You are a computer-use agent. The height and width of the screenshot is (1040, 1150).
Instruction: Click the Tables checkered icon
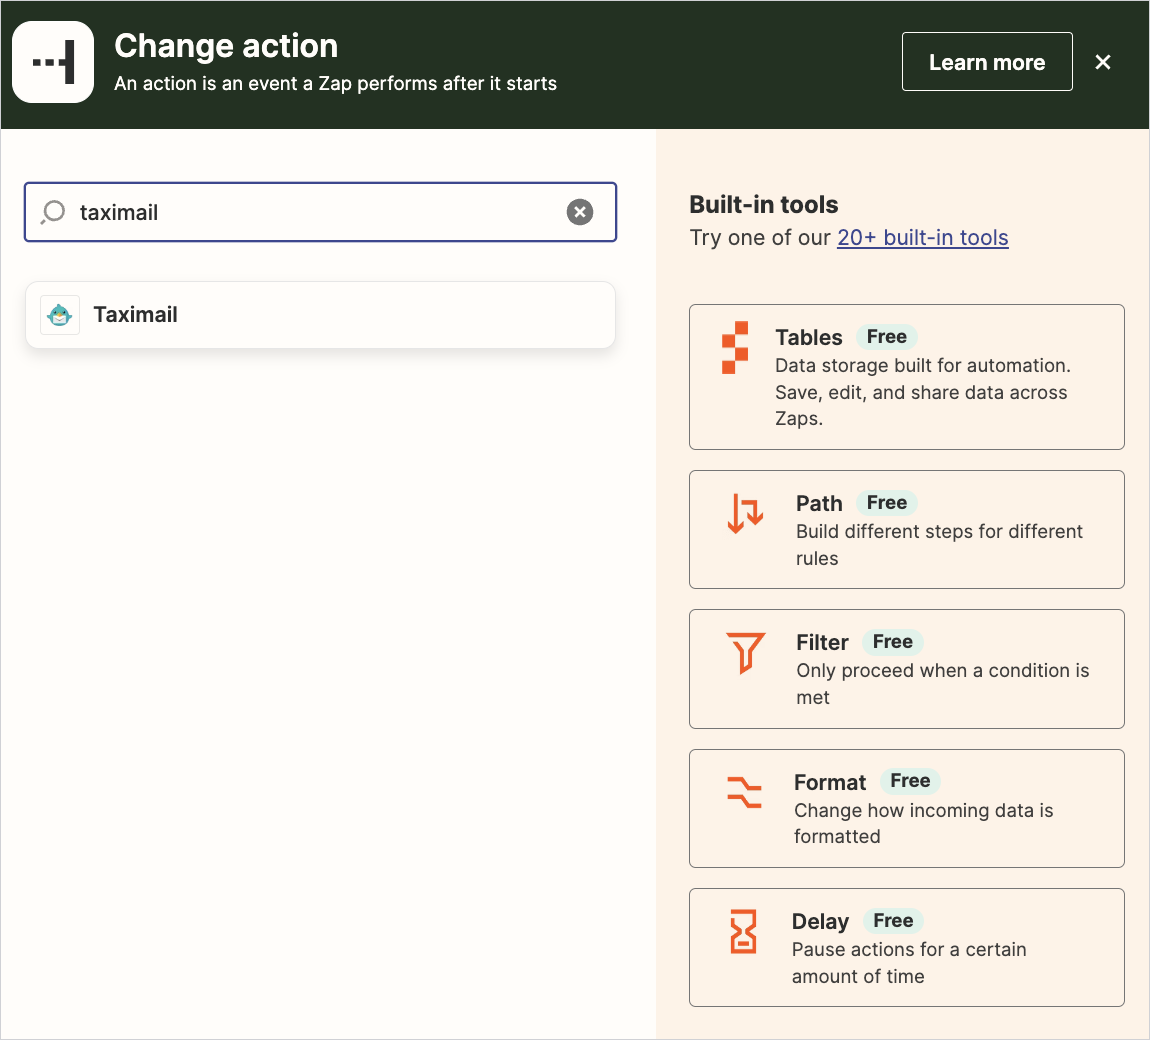click(x=735, y=348)
